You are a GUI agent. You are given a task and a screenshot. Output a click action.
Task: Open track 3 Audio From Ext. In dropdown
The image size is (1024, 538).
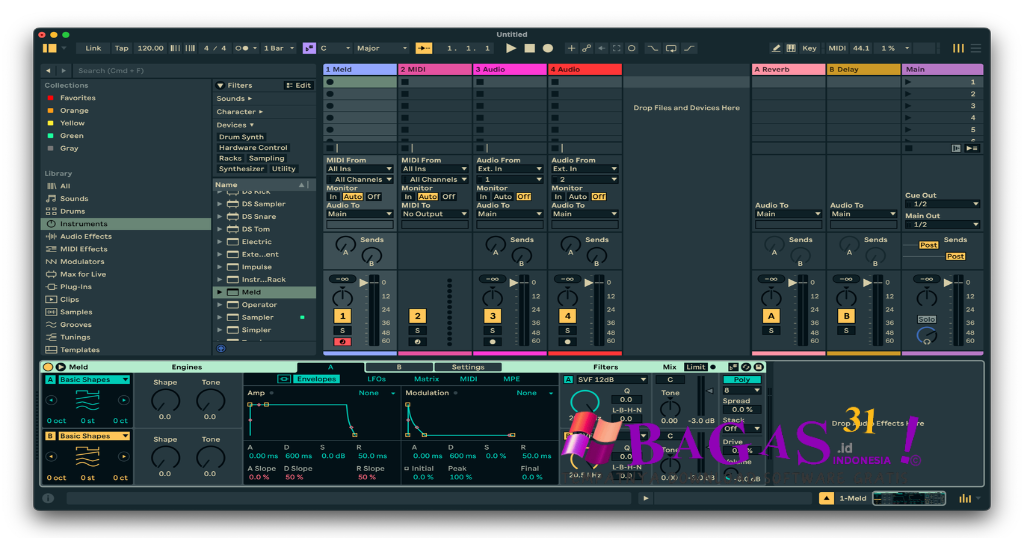click(x=509, y=169)
